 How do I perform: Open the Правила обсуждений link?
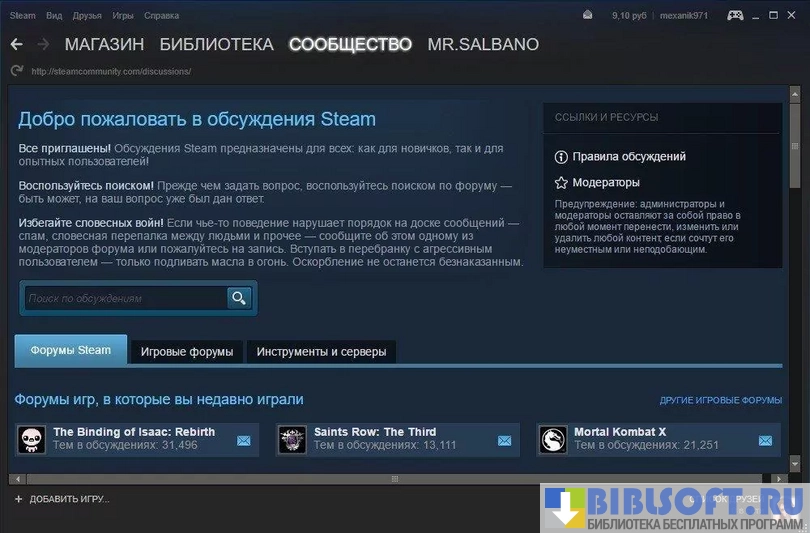point(628,157)
